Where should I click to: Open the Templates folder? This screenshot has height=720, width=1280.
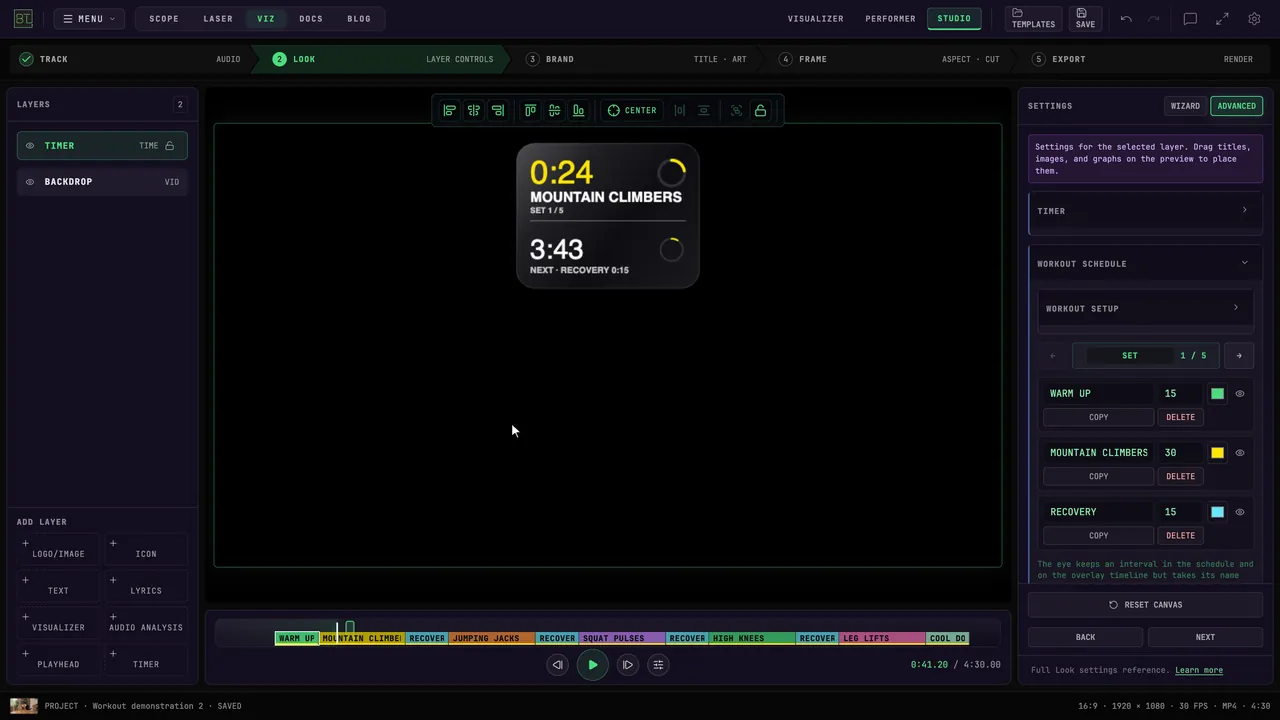click(x=1033, y=18)
